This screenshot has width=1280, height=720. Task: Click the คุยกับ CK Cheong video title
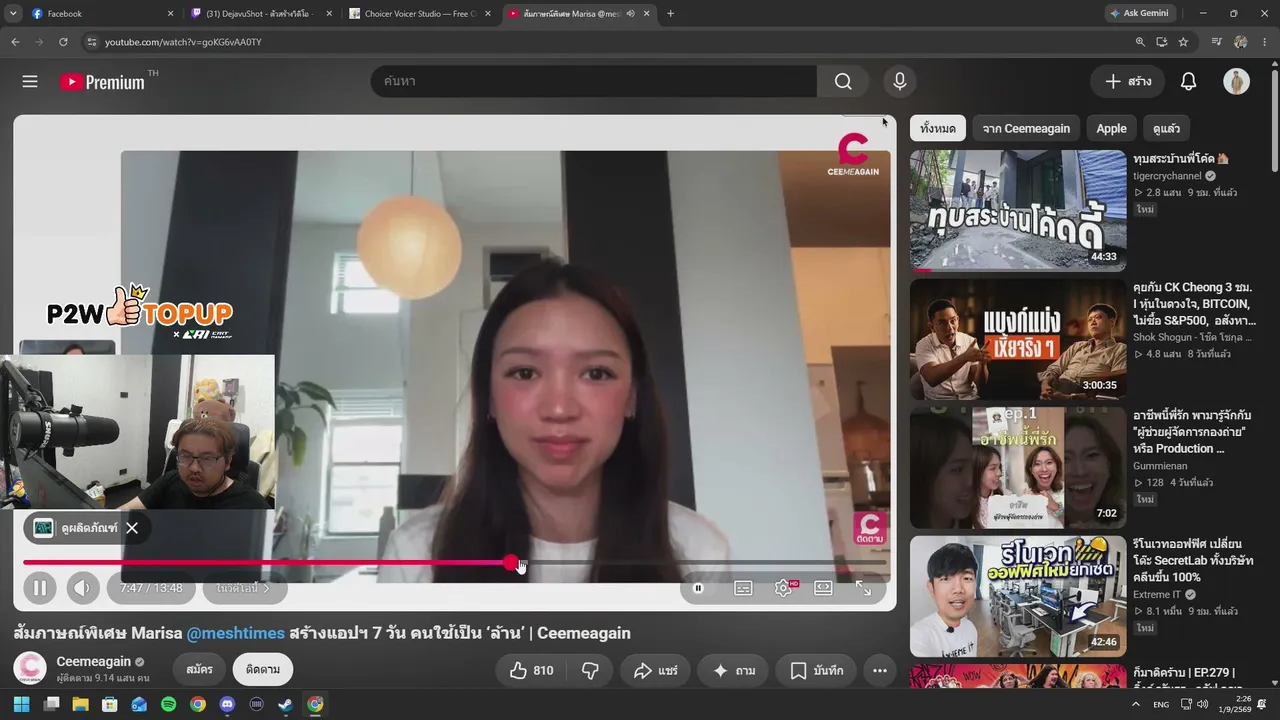coord(1195,304)
